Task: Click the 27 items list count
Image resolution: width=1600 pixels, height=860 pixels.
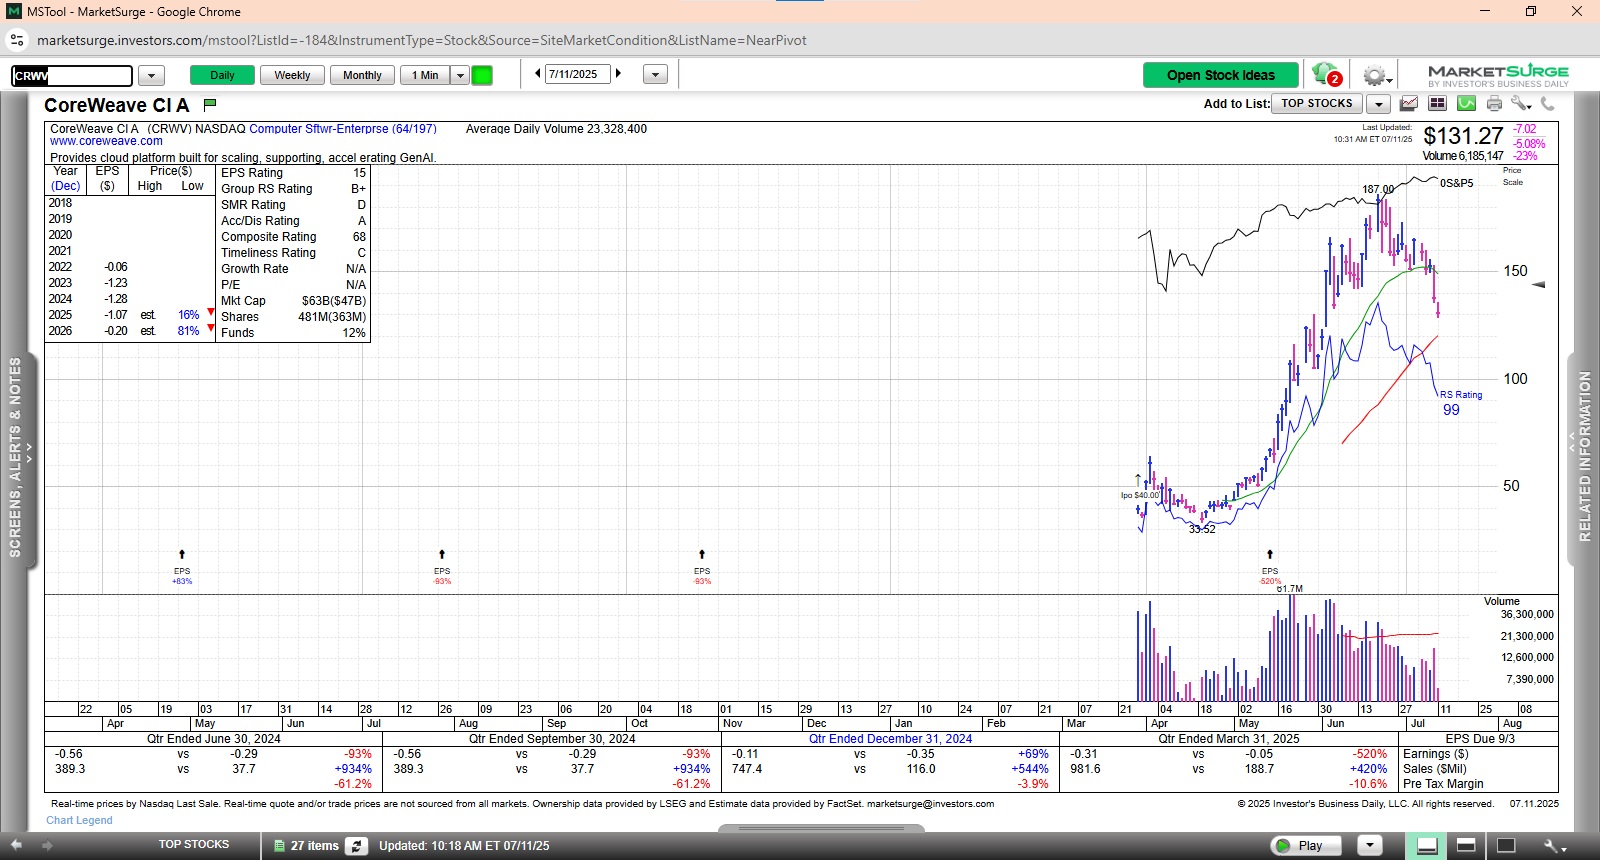Action: click(x=314, y=846)
